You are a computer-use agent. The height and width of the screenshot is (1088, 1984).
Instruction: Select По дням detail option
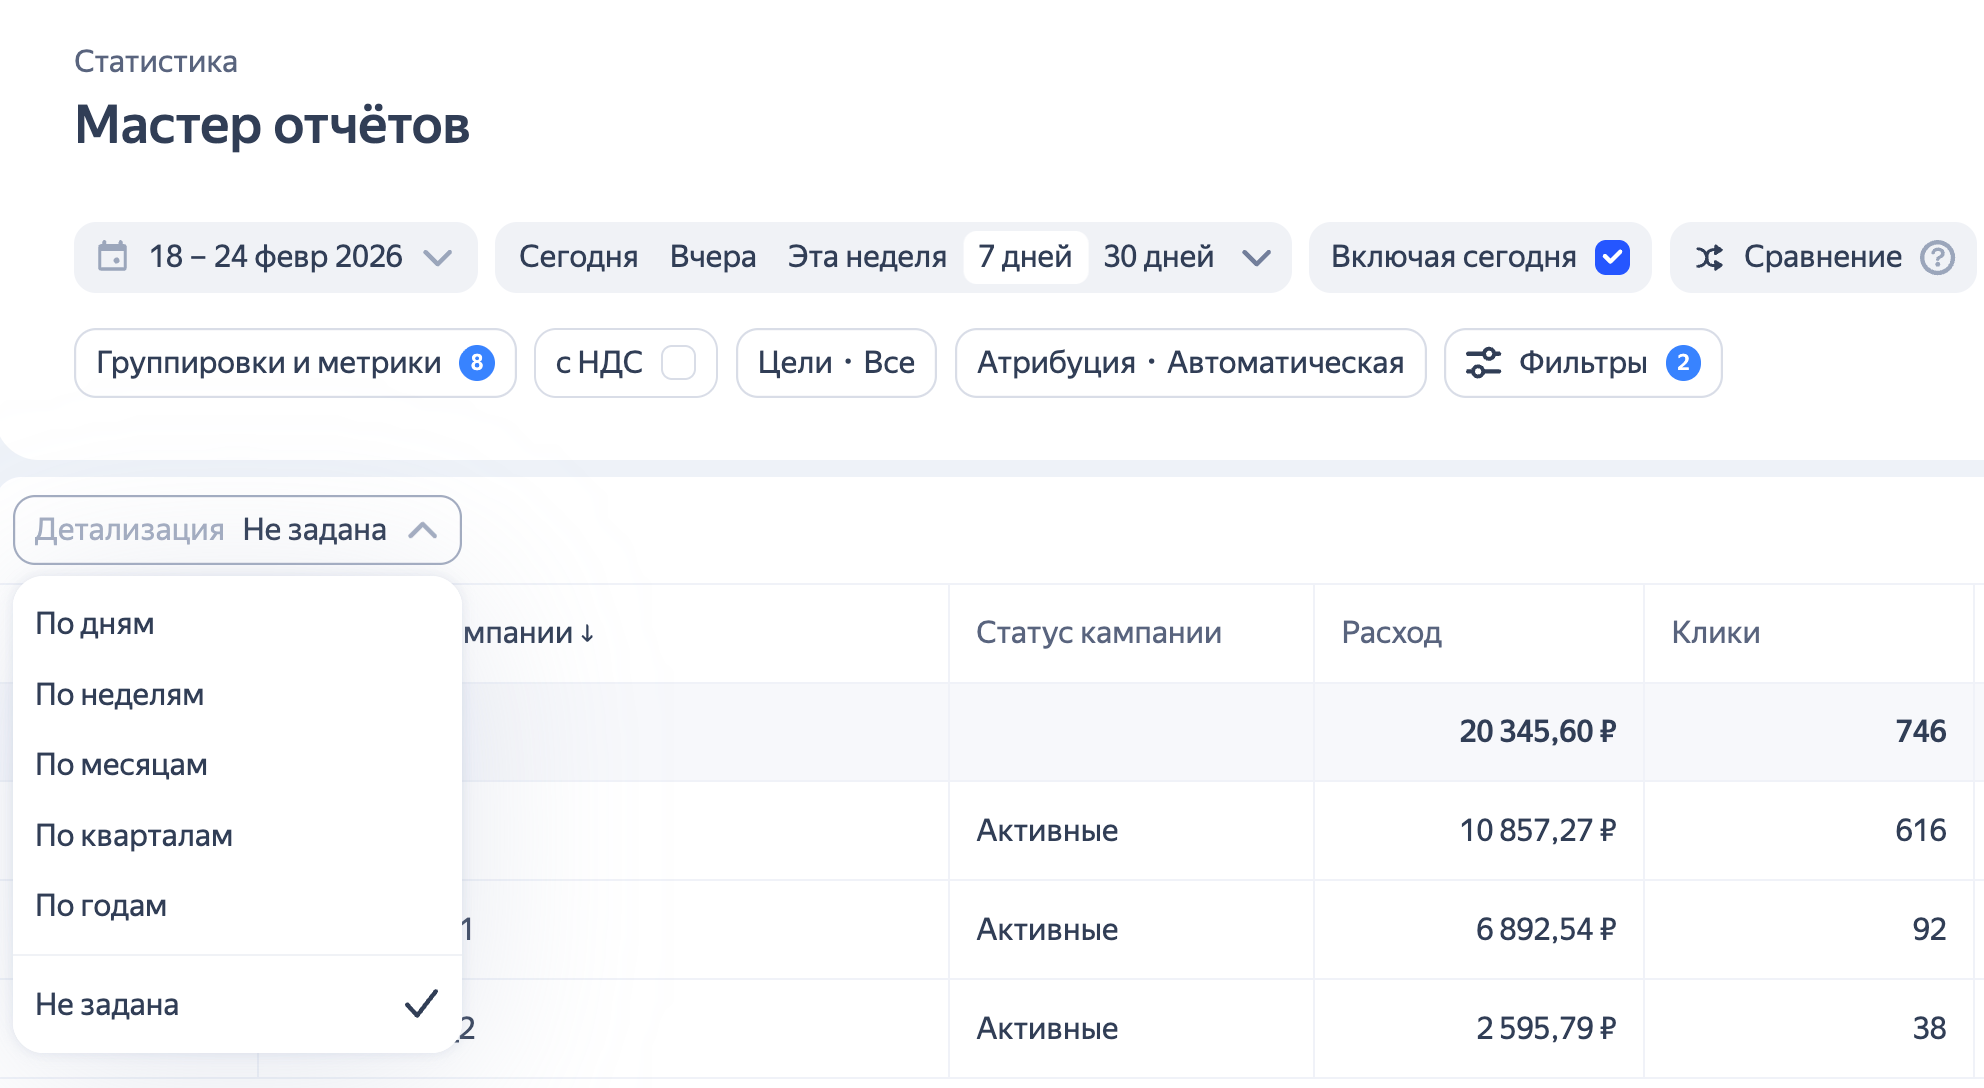95,624
